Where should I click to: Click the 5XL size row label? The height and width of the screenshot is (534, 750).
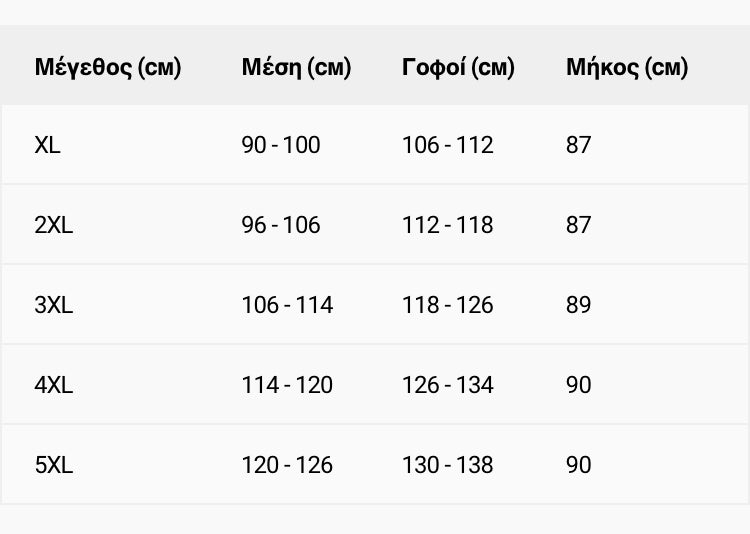click(x=54, y=465)
